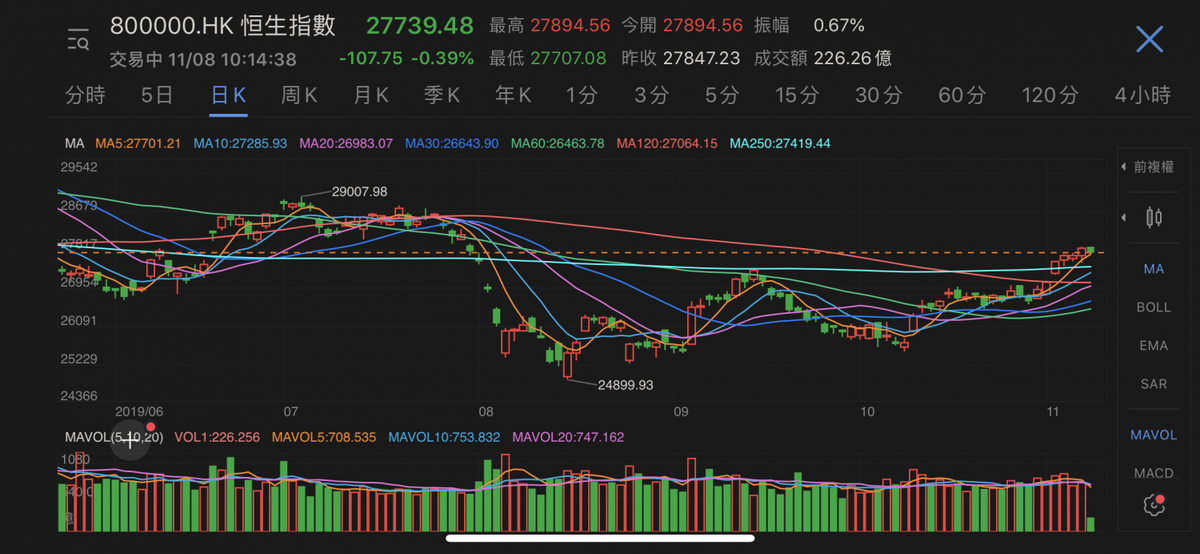Viewport: 1200px width, 554px height.
Task: Tap the 24899.93 low price marker
Action: 625,384
